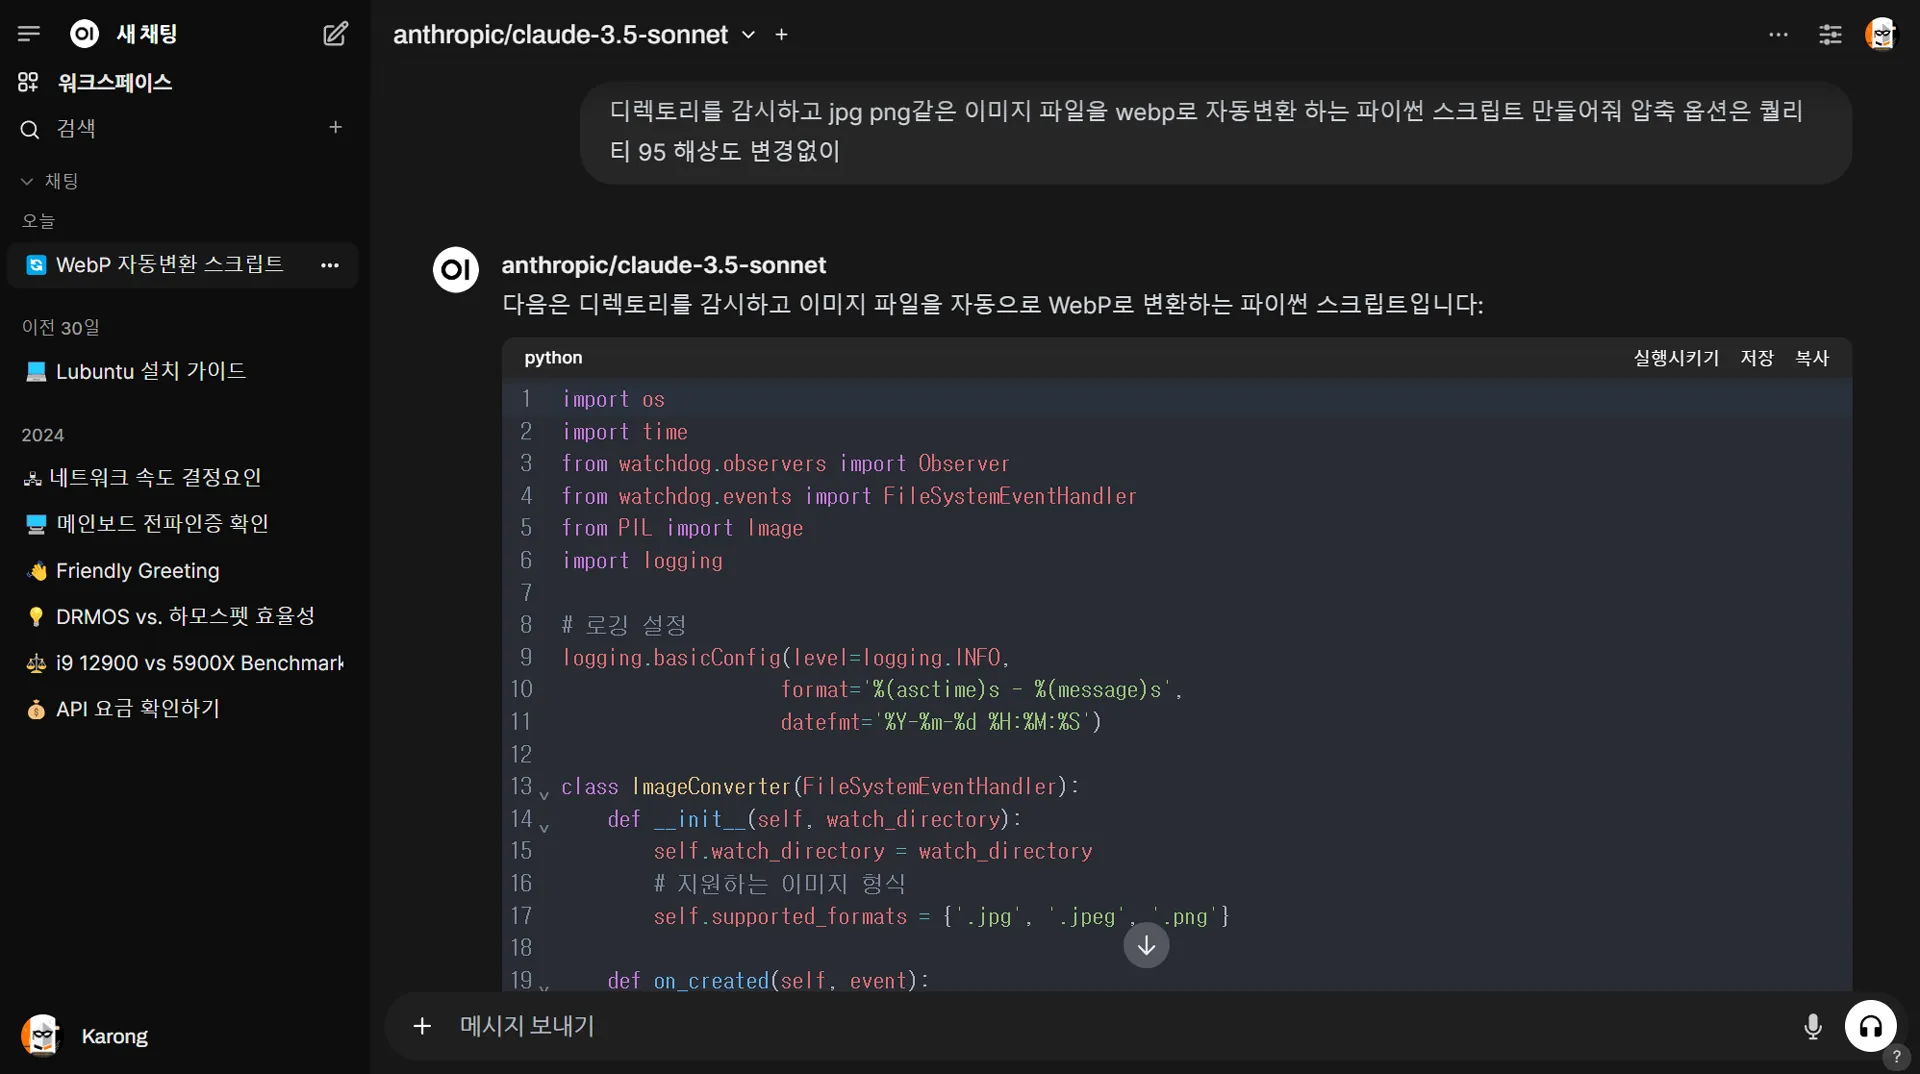Click the Karong username at the sidebar bottom
Viewport: 1920px width, 1074px height.
pos(114,1036)
